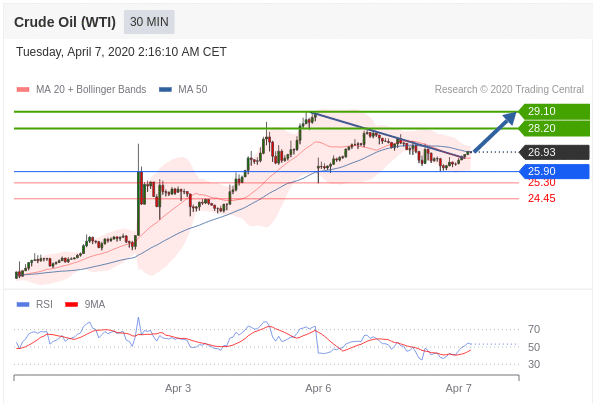The width and height of the screenshot is (600, 410).
Task: Click the 30 MIN timeframe button
Action: click(149, 22)
